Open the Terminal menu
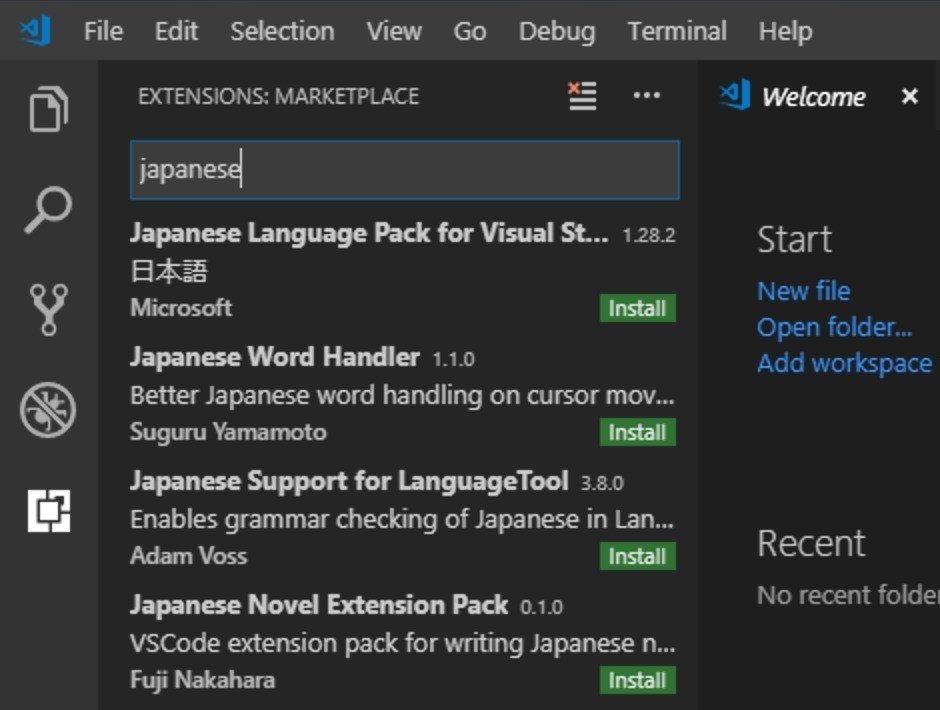Screen dimensions: 940x710 click(x=677, y=31)
